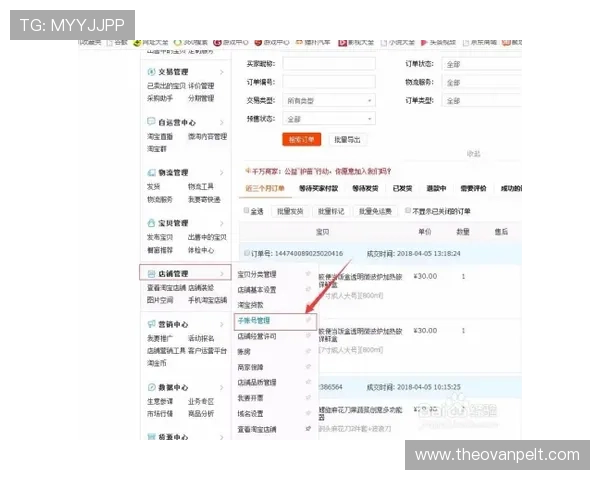Open the 订单状态 dropdown

click(x=482, y=64)
